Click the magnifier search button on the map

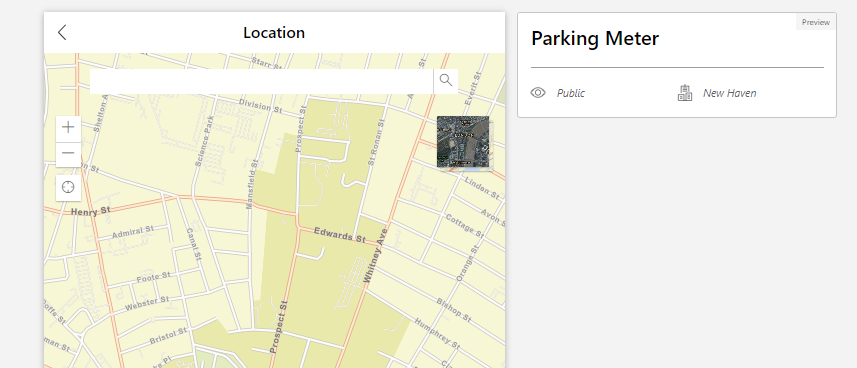point(446,81)
